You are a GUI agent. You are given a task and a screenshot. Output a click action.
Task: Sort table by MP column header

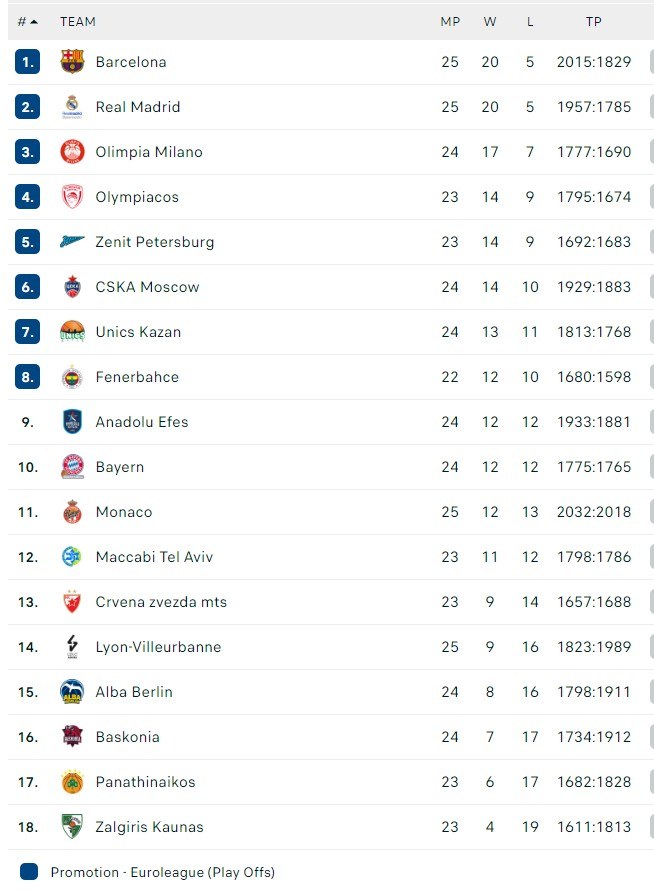pyautogui.click(x=450, y=21)
